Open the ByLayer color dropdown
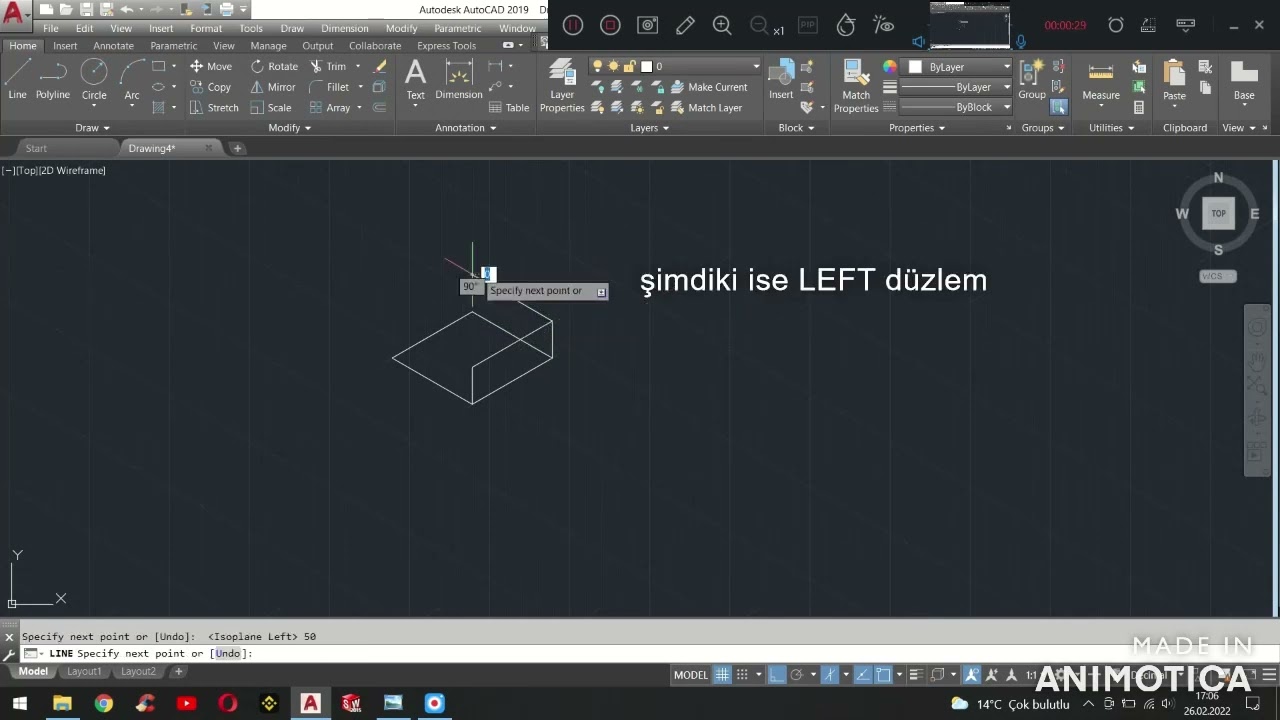 click(1007, 67)
